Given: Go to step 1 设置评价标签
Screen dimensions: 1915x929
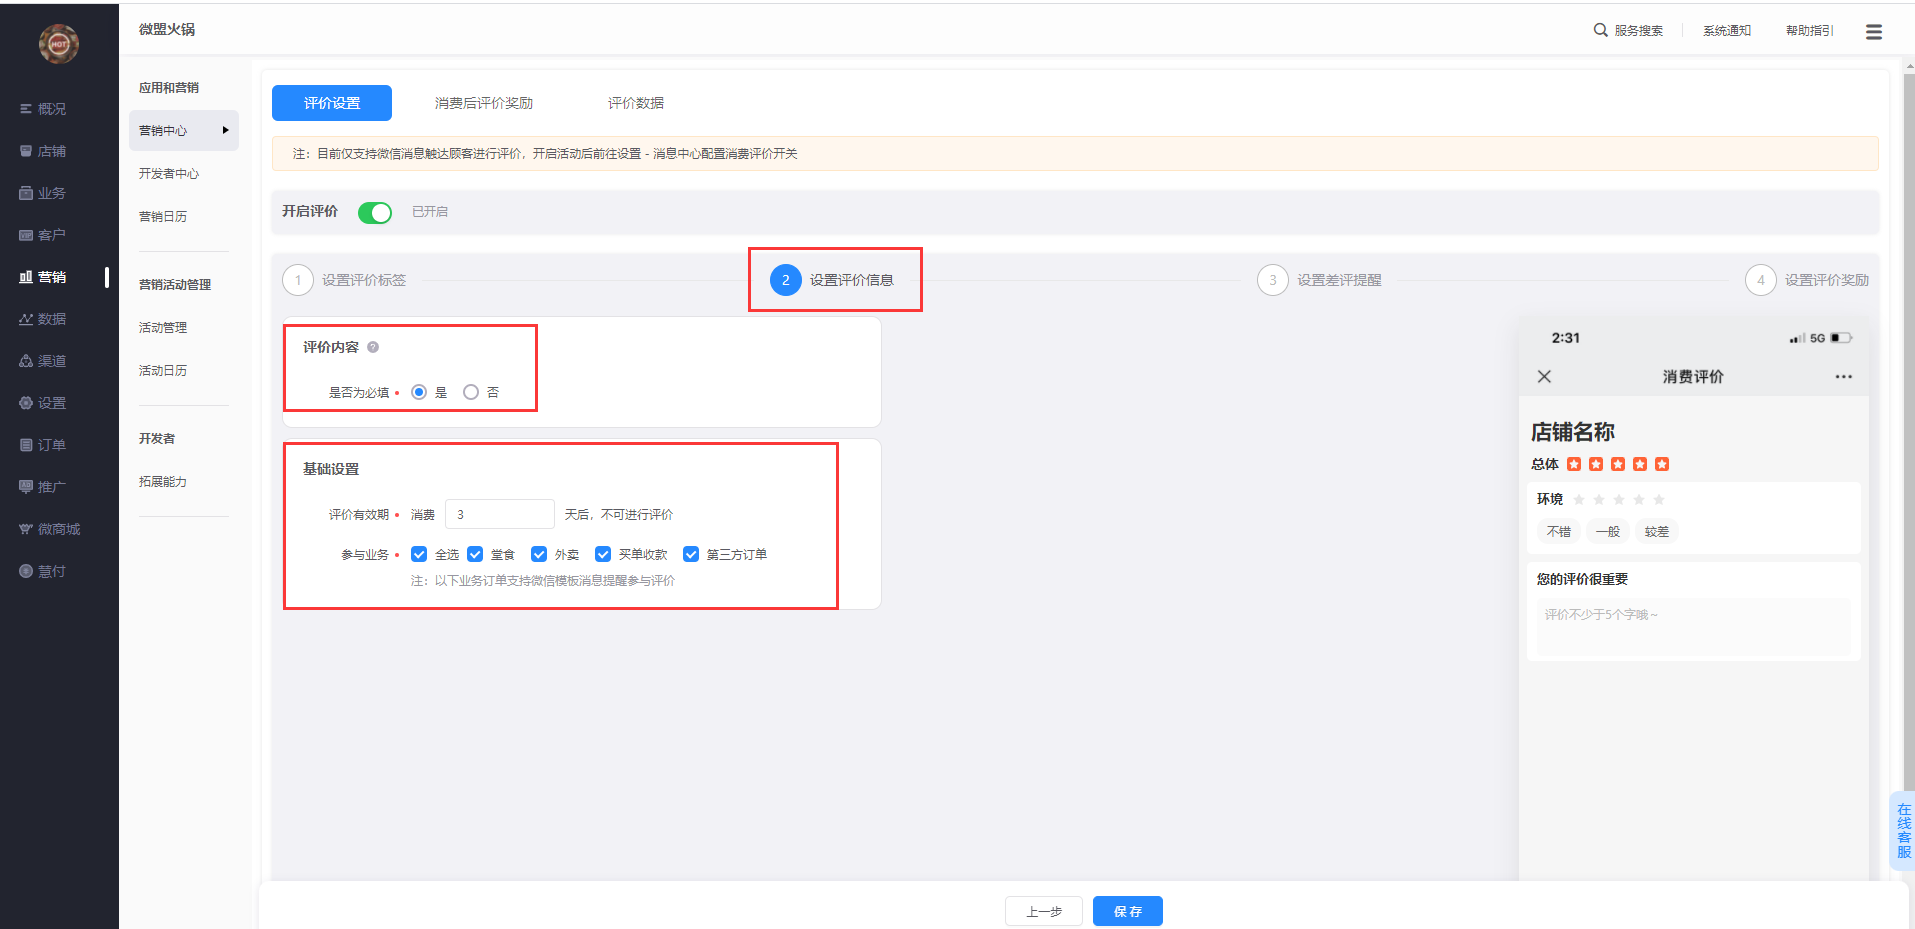Looking at the screenshot, I should click(x=345, y=280).
